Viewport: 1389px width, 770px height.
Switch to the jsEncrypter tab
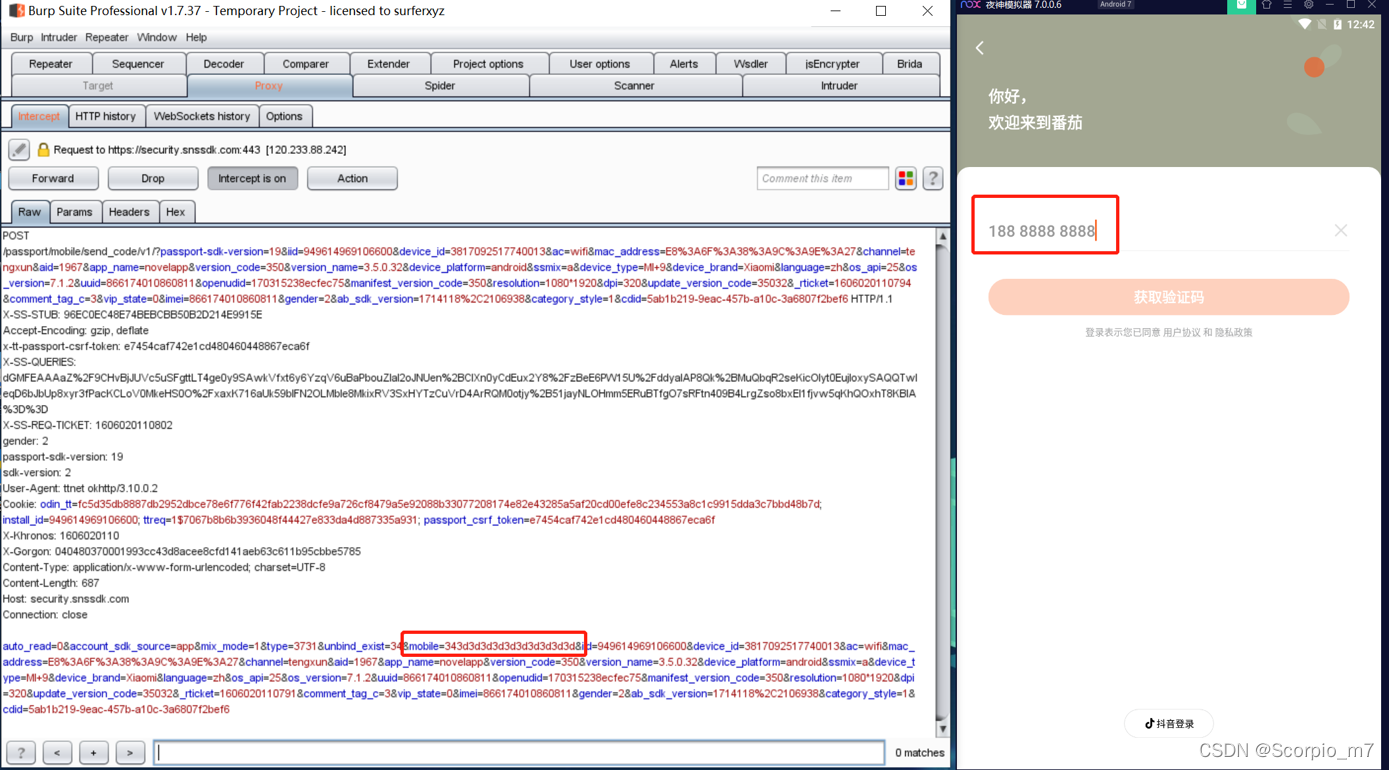832,64
